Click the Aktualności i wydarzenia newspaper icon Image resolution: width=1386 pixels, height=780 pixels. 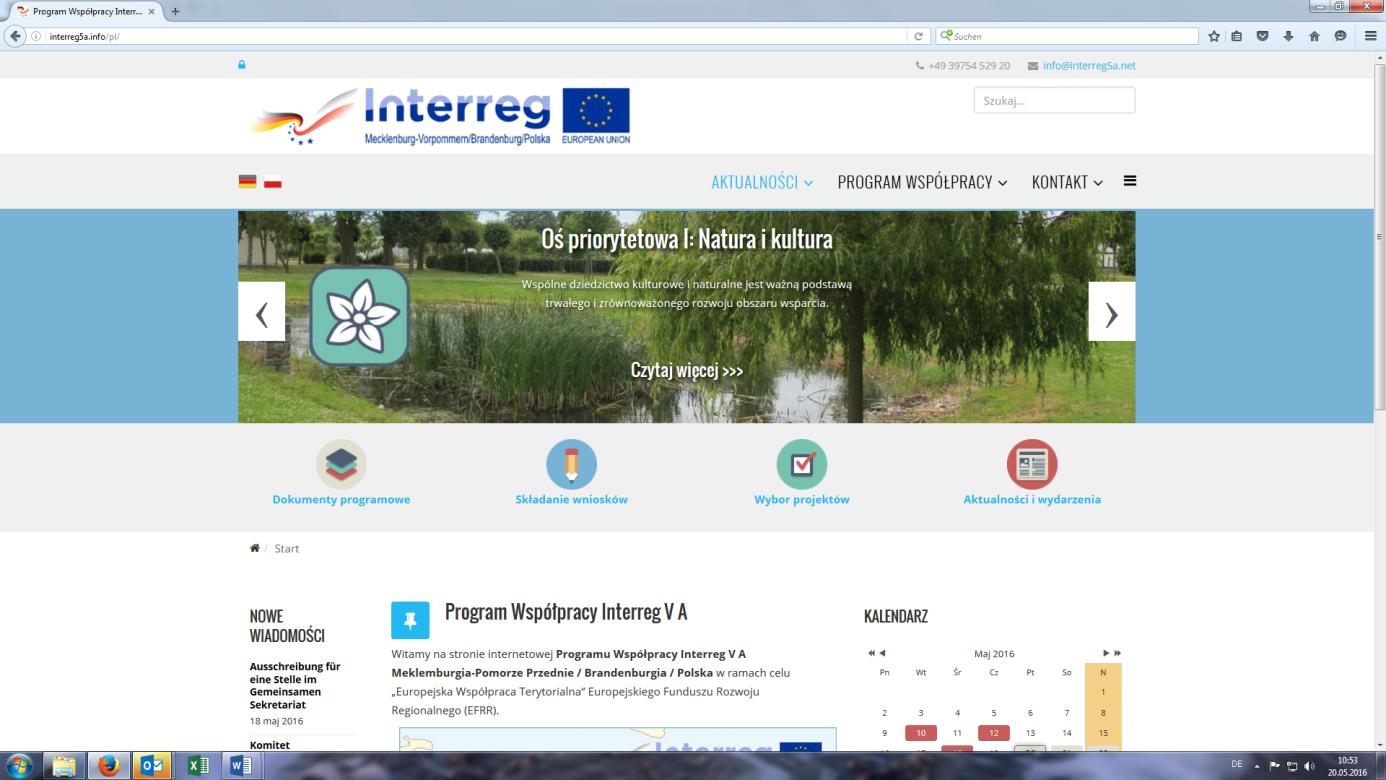click(x=1032, y=464)
